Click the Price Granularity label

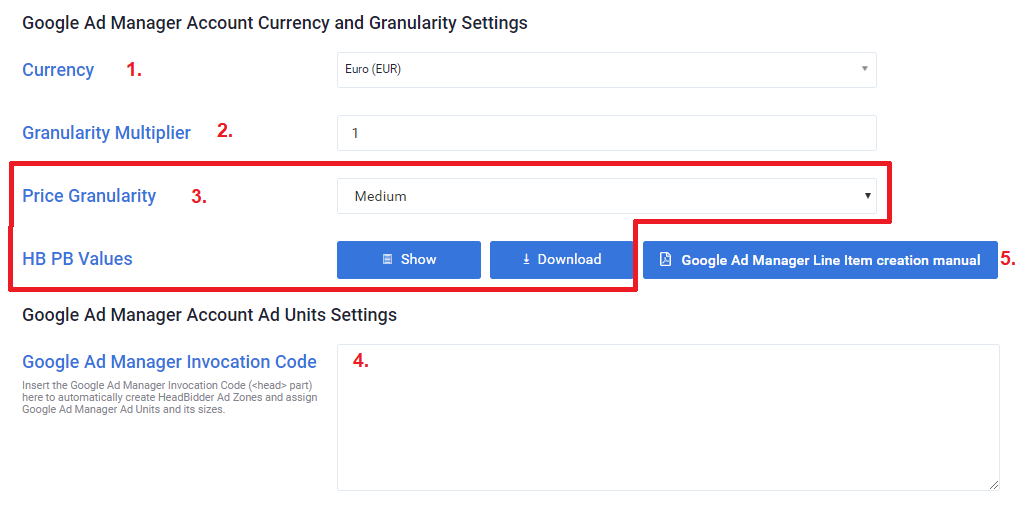point(89,196)
